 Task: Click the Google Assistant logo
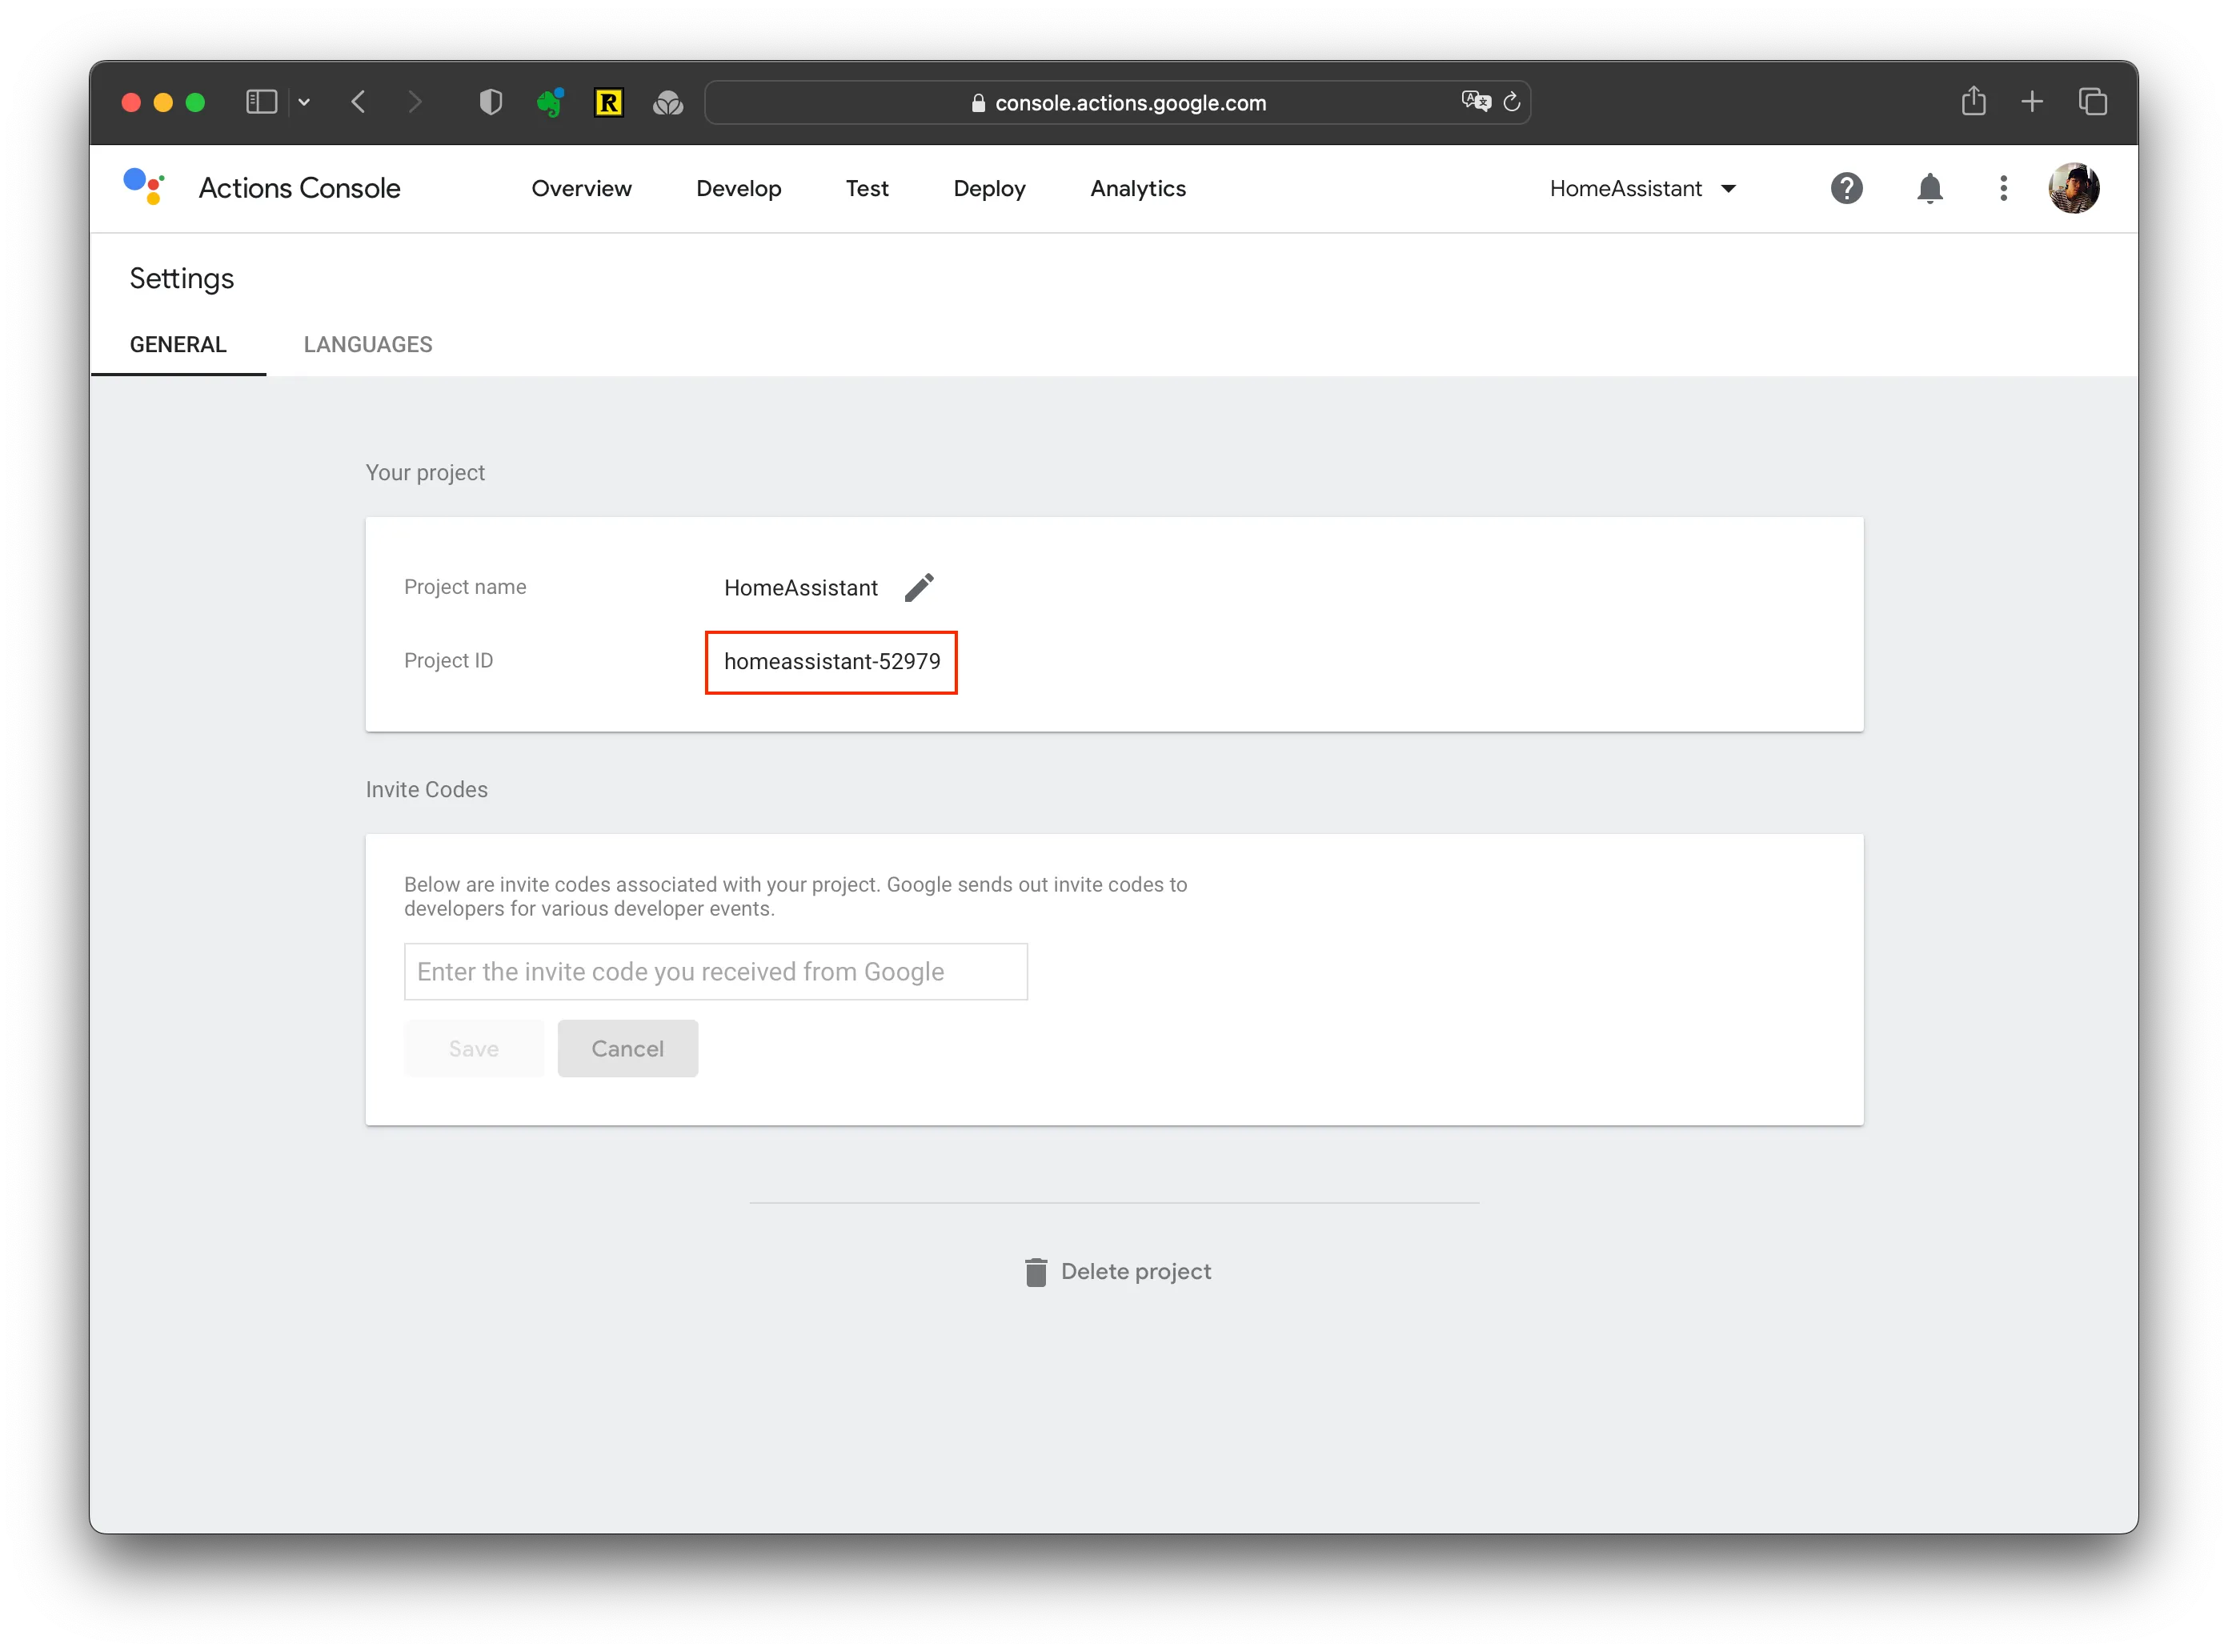click(x=143, y=187)
